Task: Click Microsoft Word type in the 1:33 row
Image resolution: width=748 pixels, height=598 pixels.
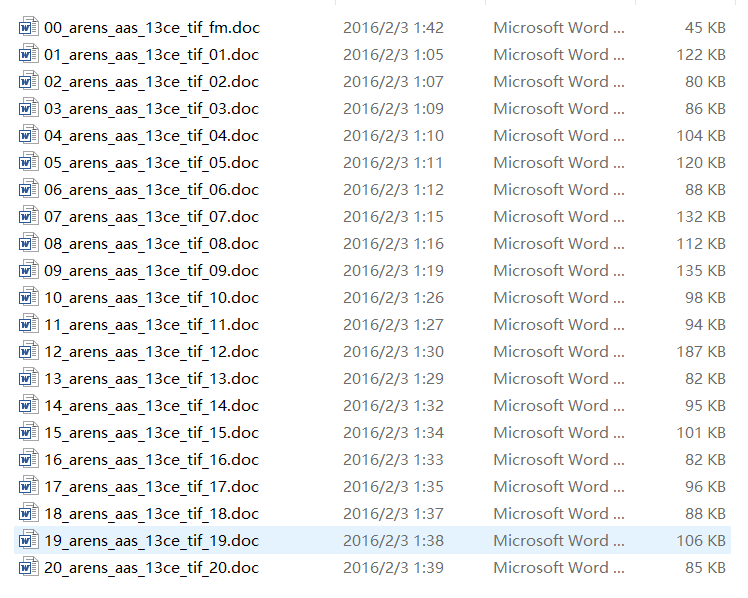Action: [559, 460]
